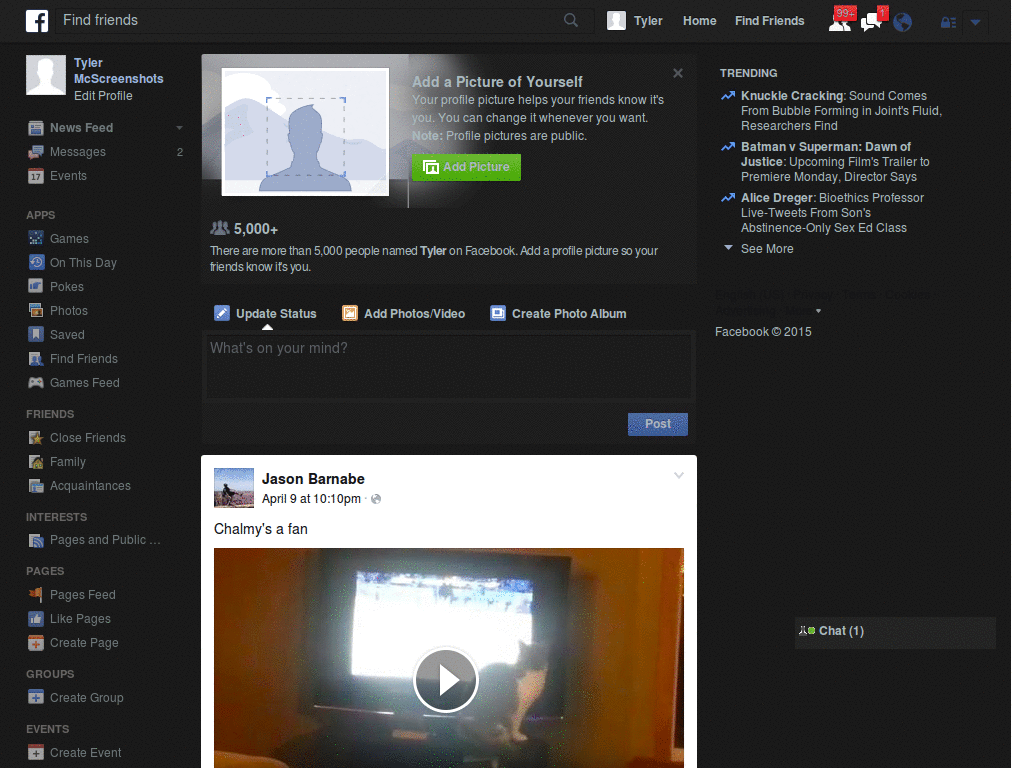The image size is (1024, 768).
Task: Open Tyler McScreenshots profile name link
Action: point(118,71)
